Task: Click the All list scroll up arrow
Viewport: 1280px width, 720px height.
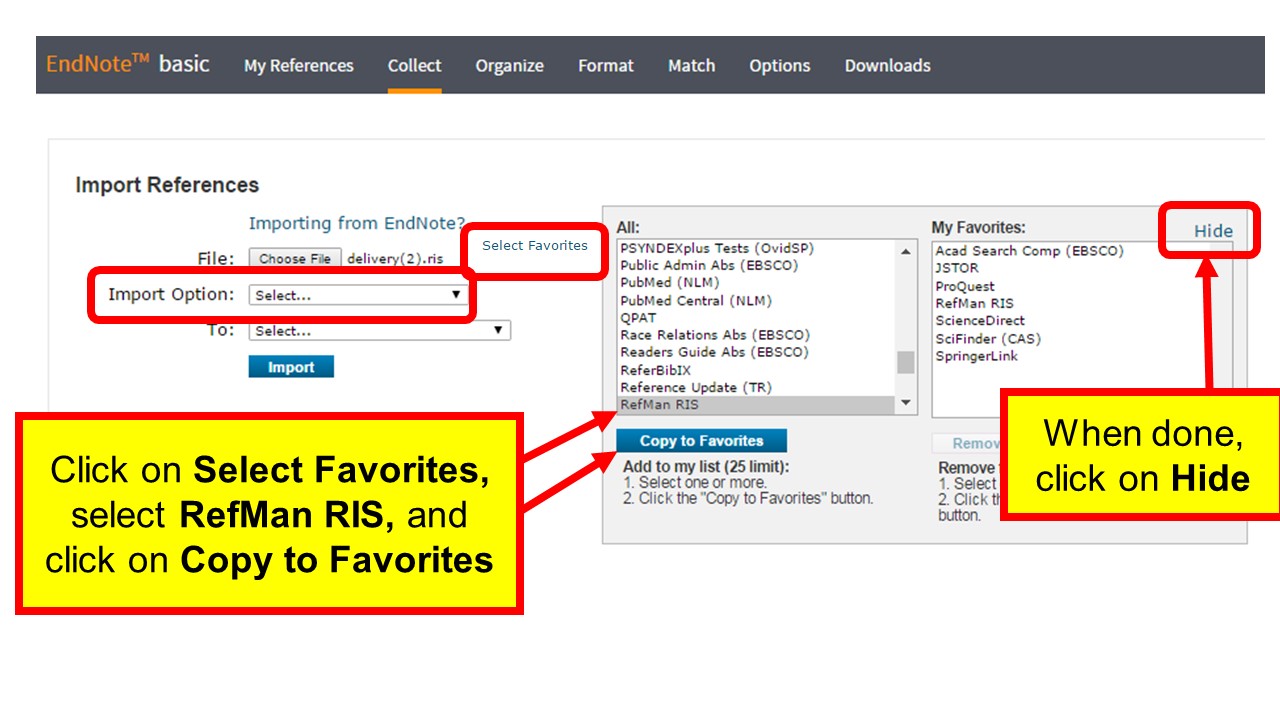Action: click(x=906, y=251)
